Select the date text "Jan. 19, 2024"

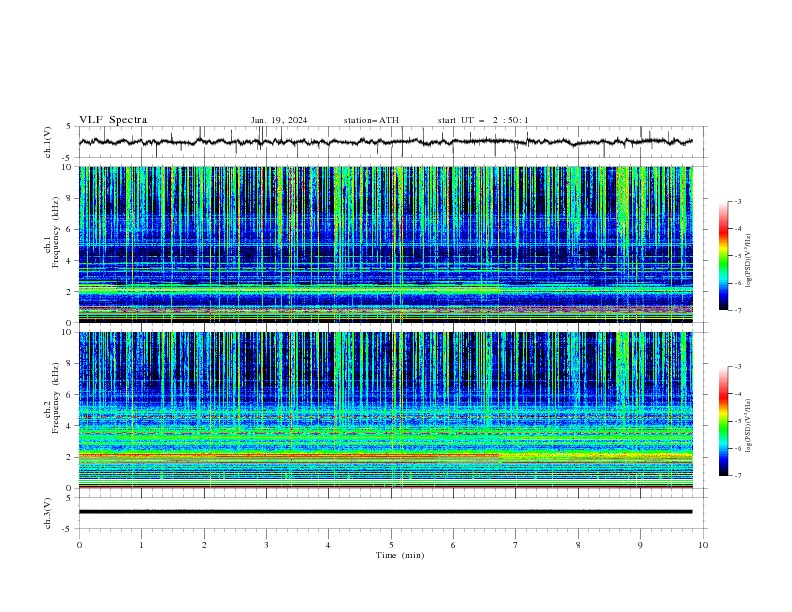click(279, 120)
